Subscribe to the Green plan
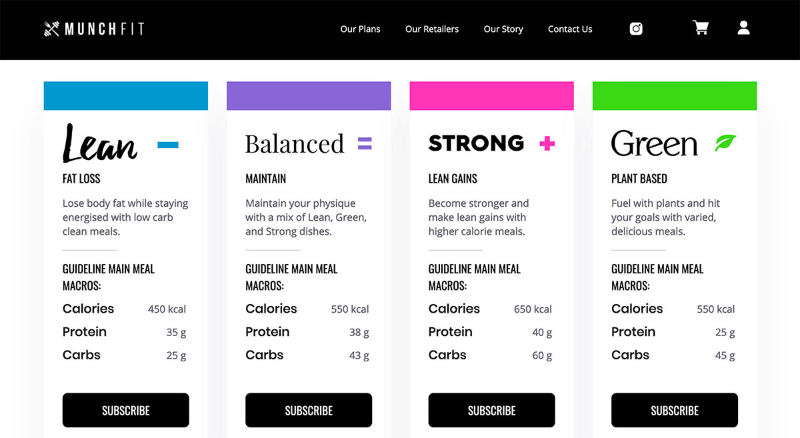The height and width of the screenshot is (438, 800). click(x=674, y=410)
